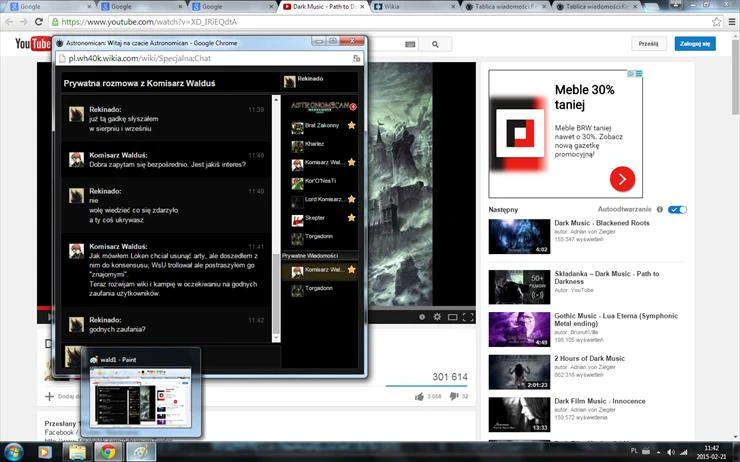This screenshot has height=462, width=740.
Task: Click the Zaloguj się sign-in button
Action: (x=695, y=43)
